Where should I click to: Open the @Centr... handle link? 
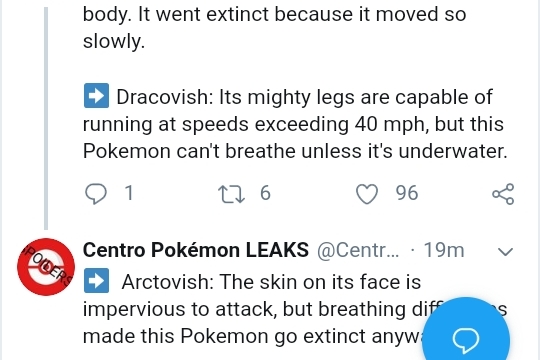click(358, 250)
